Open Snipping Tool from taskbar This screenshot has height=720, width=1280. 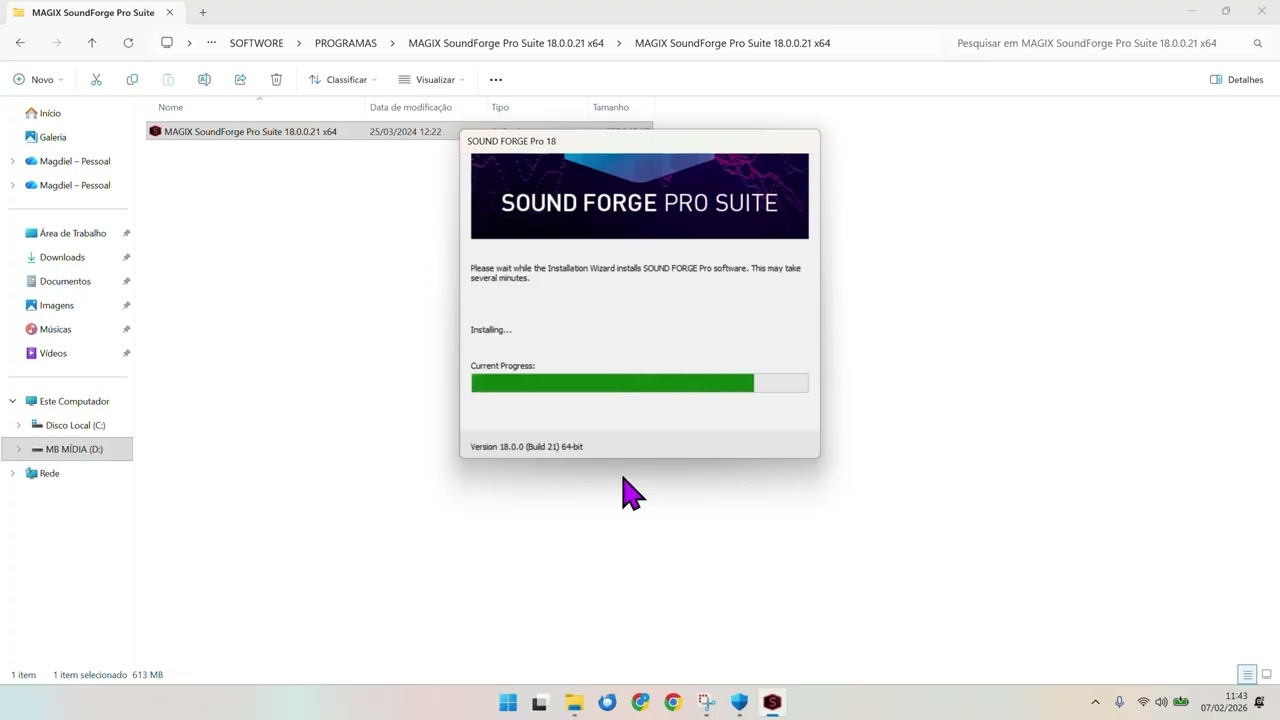coord(706,703)
